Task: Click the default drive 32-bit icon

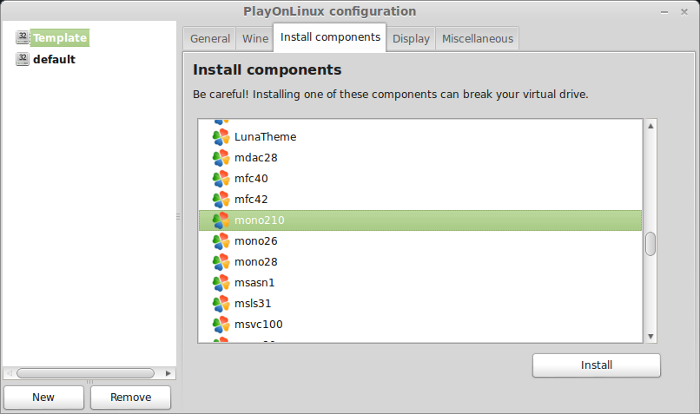Action: [22, 59]
